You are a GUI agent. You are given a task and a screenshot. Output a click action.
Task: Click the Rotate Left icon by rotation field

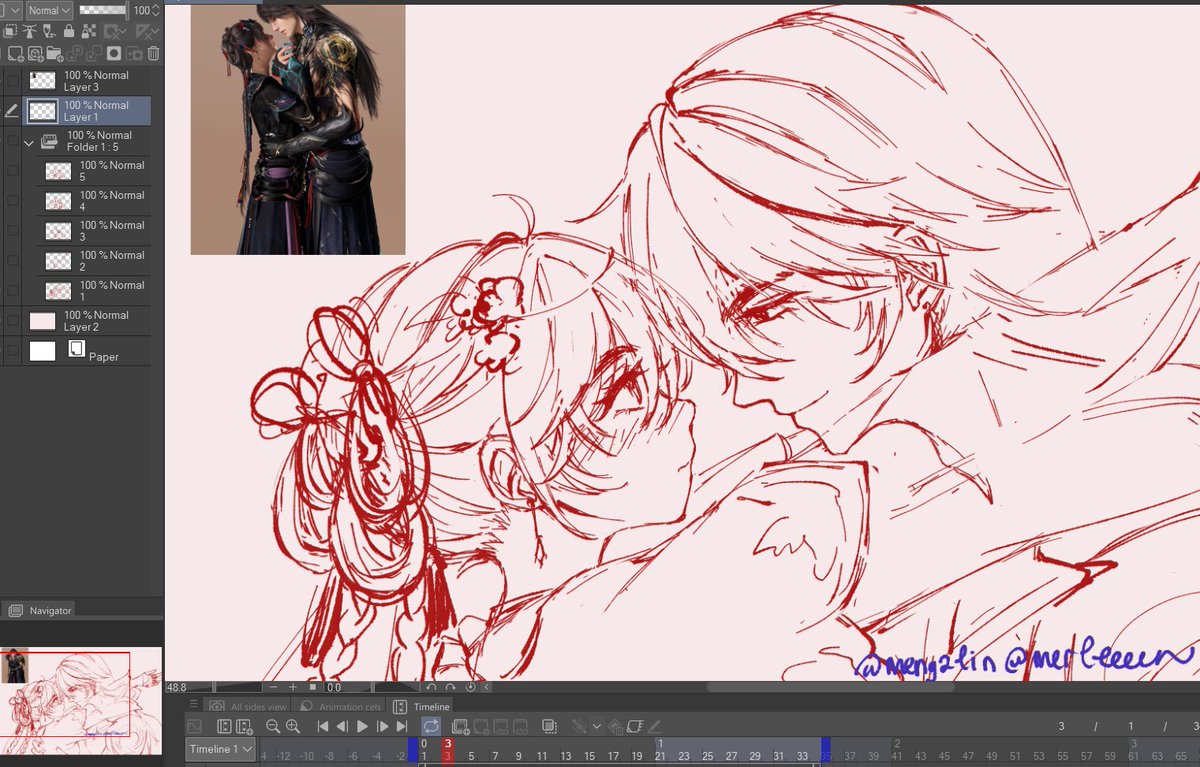click(431, 687)
